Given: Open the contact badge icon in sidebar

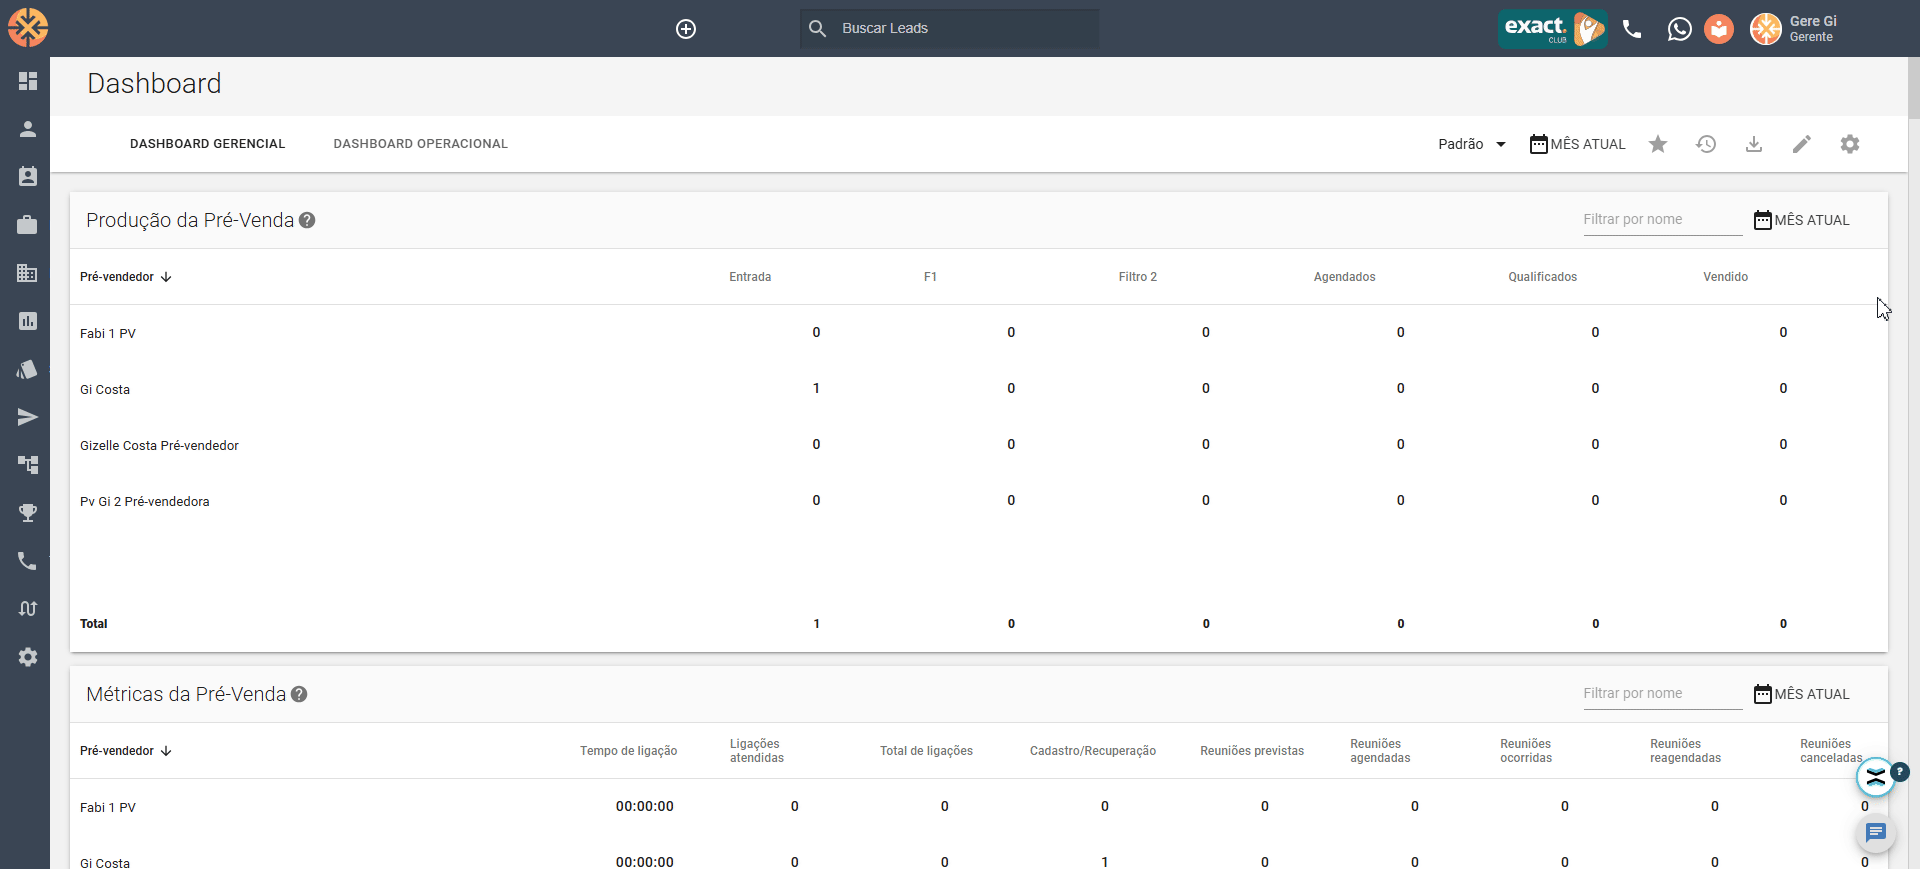Looking at the screenshot, I should click(x=28, y=176).
